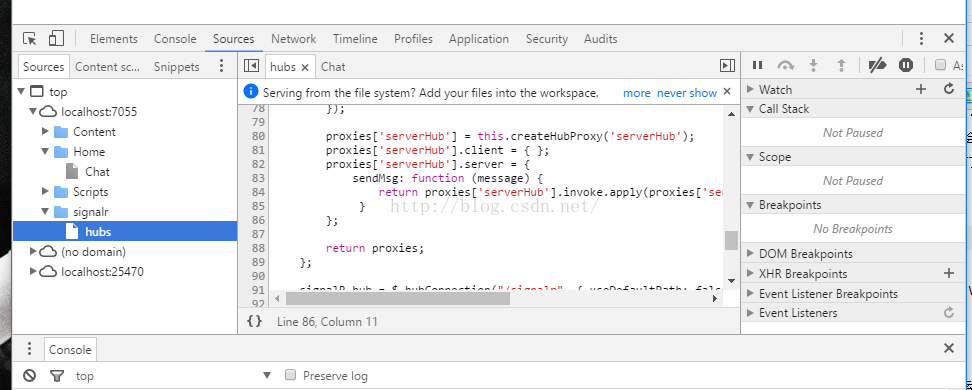Click the 'more' link in info bar

(x=637, y=93)
